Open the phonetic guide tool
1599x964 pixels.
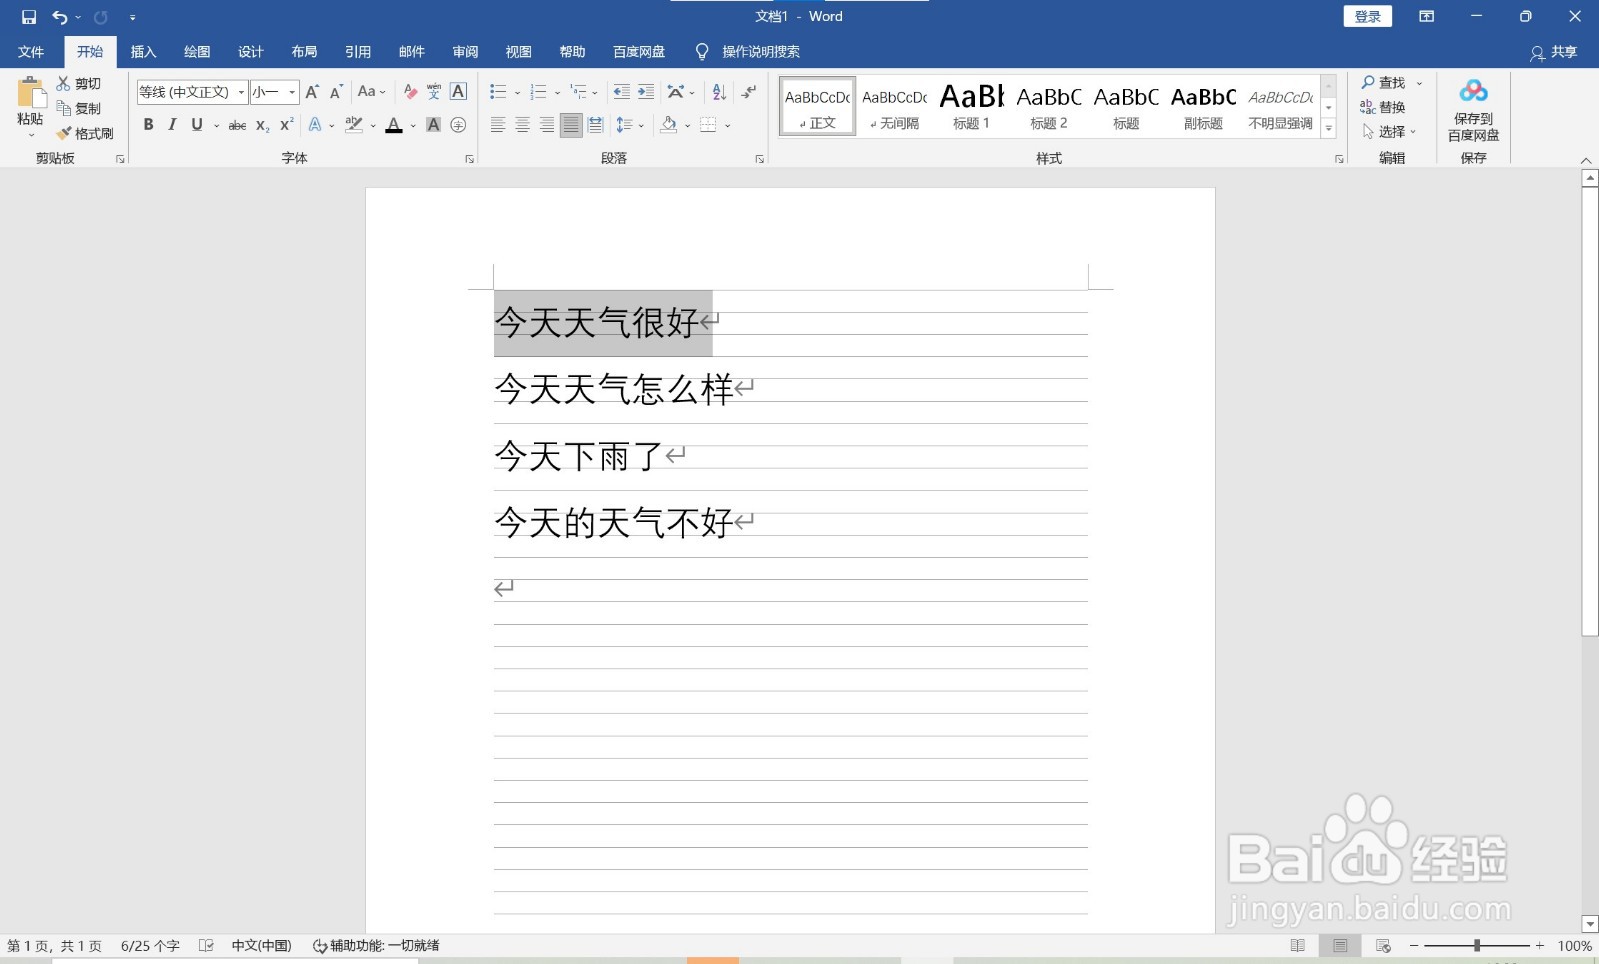[x=434, y=92]
